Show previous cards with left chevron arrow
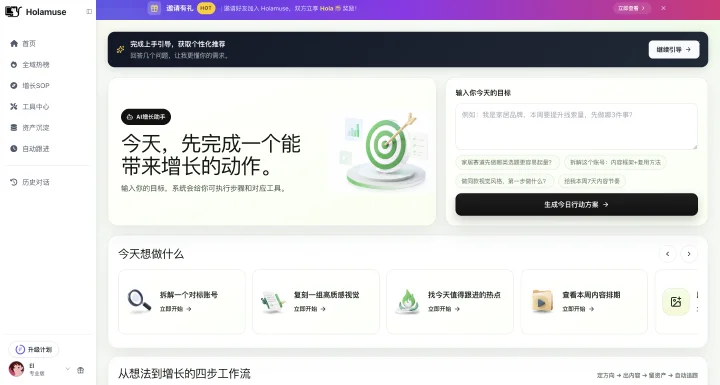This screenshot has width=720, height=385. [668, 254]
